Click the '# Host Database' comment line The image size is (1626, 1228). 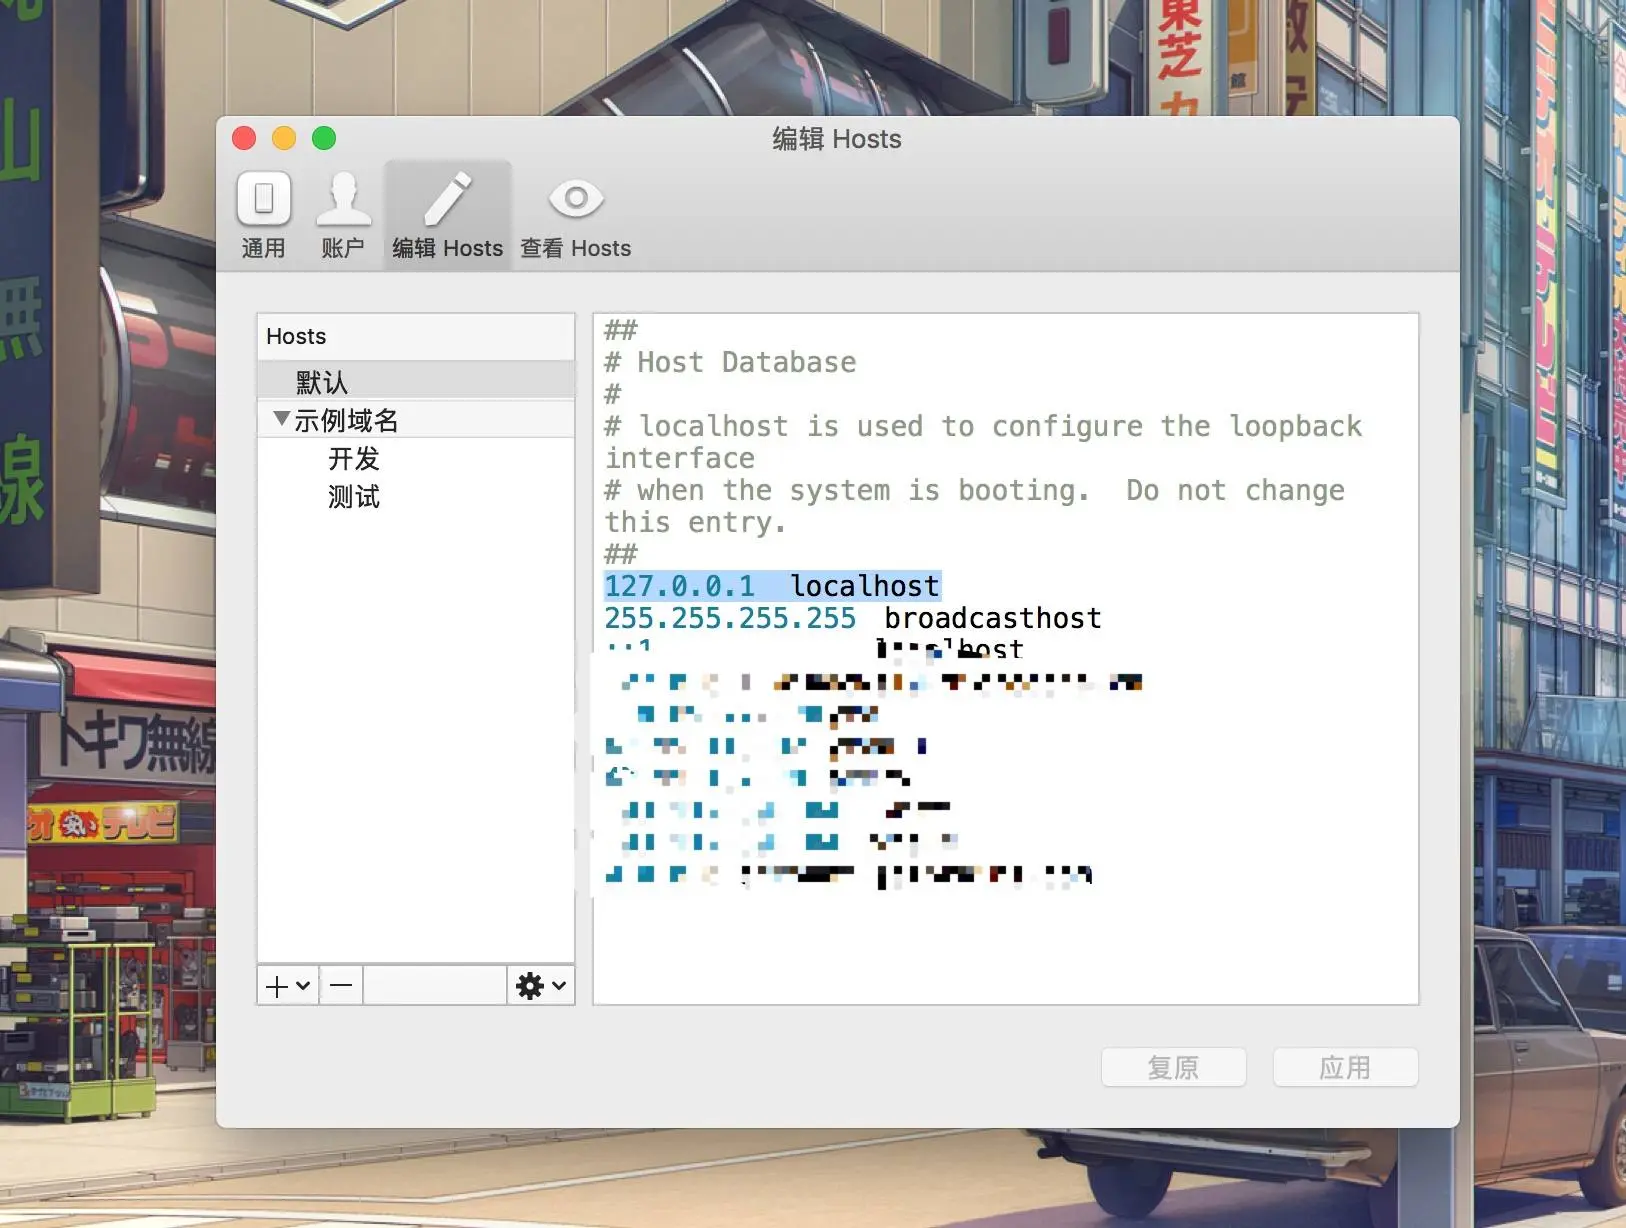(x=730, y=362)
